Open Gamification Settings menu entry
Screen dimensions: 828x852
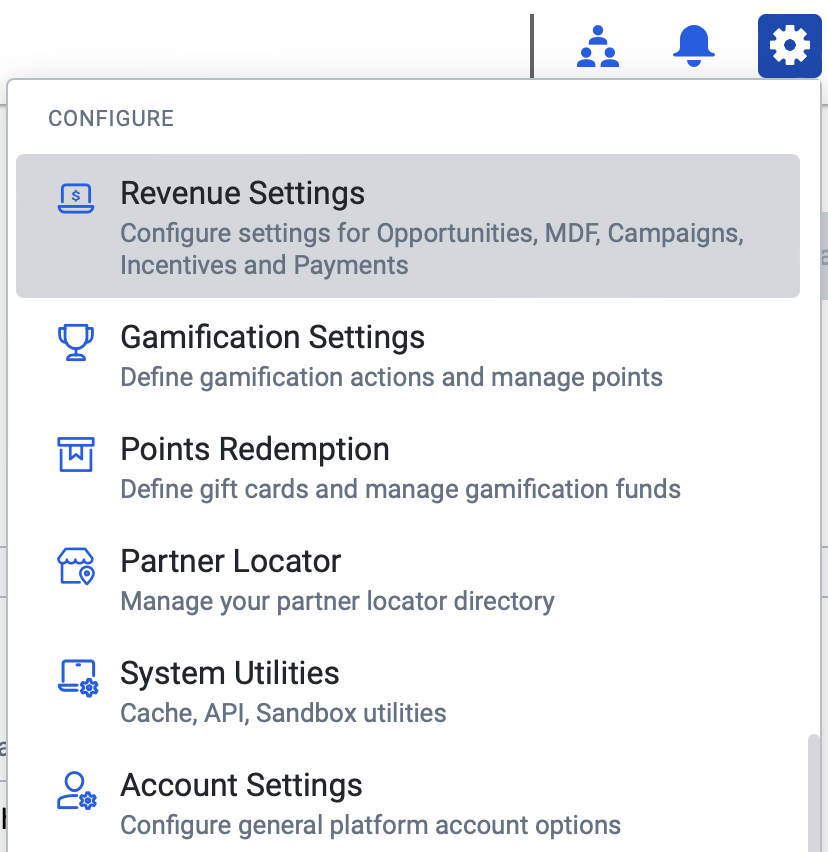point(408,355)
